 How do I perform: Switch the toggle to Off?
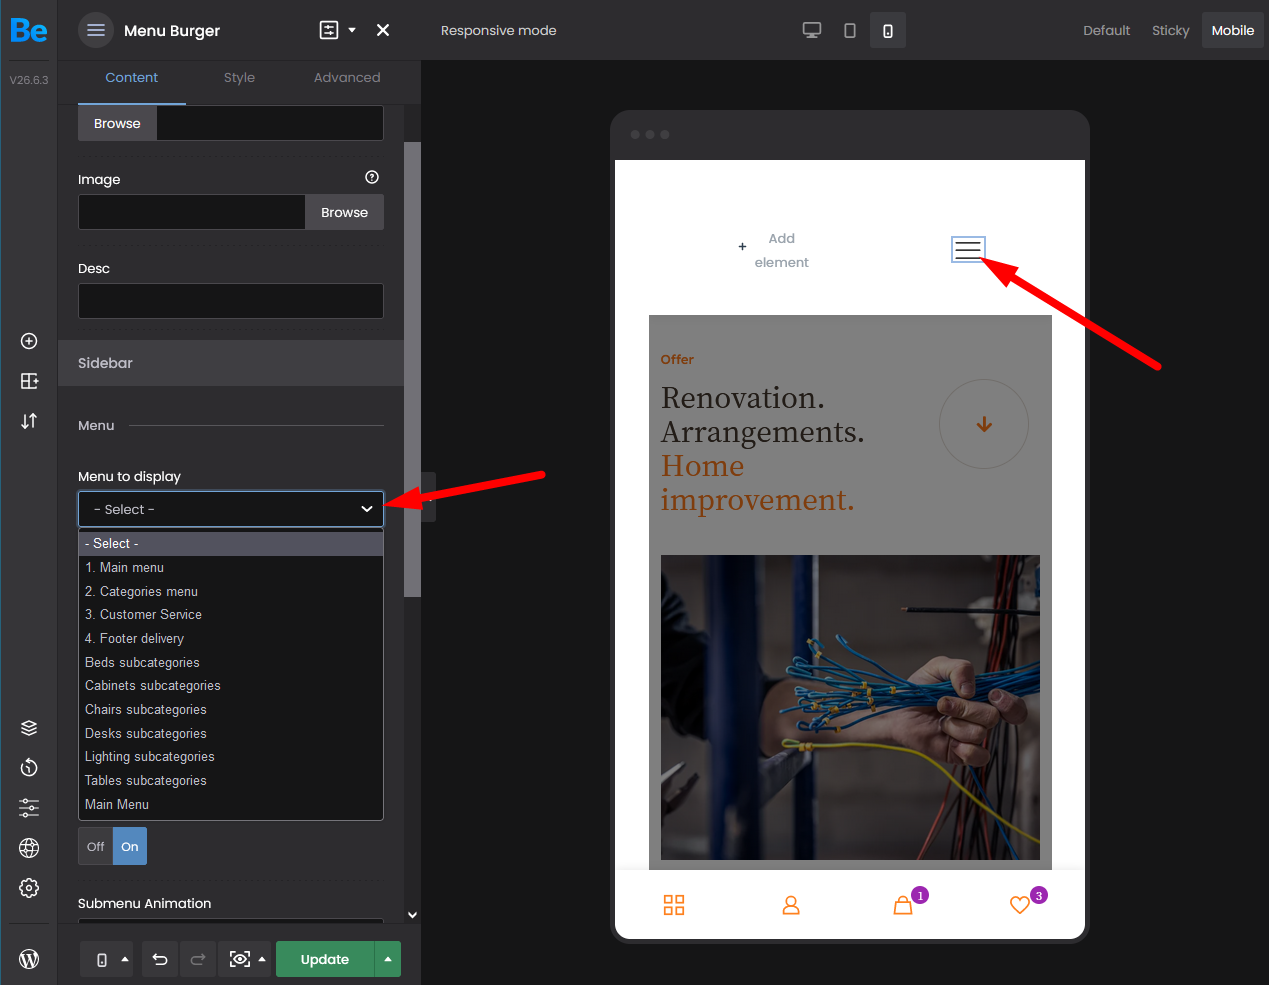(96, 846)
